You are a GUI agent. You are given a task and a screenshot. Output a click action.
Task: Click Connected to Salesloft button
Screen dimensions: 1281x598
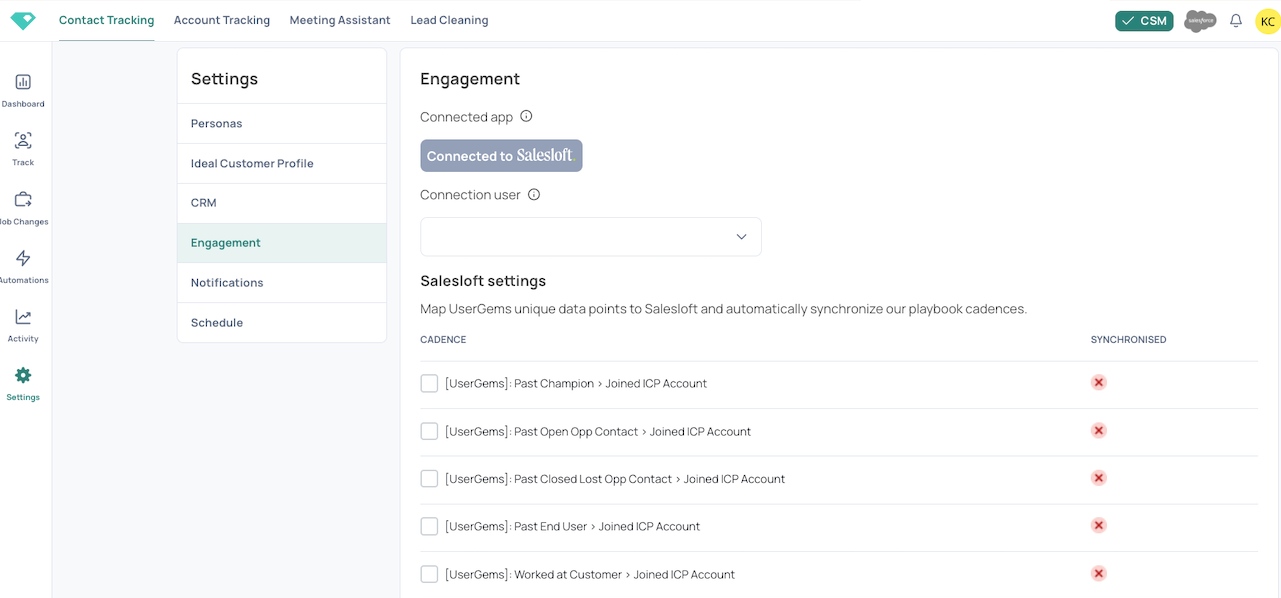tap(501, 155)
